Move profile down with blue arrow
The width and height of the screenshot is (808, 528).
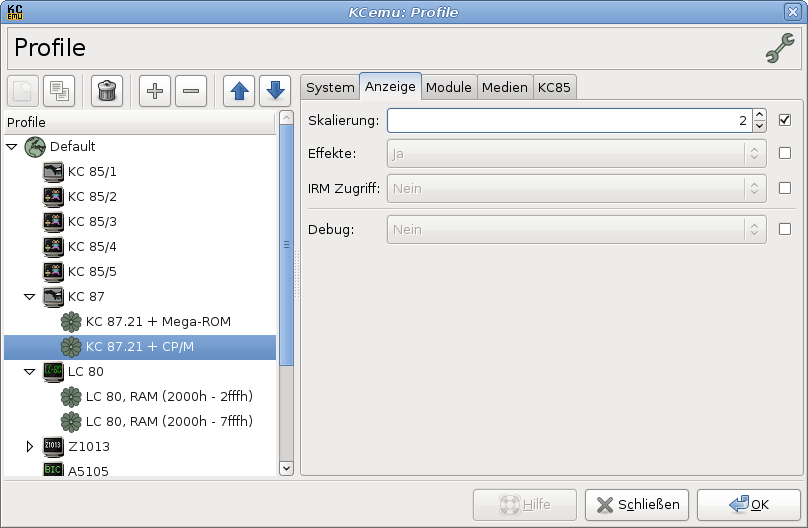click(x=275, y=91)
